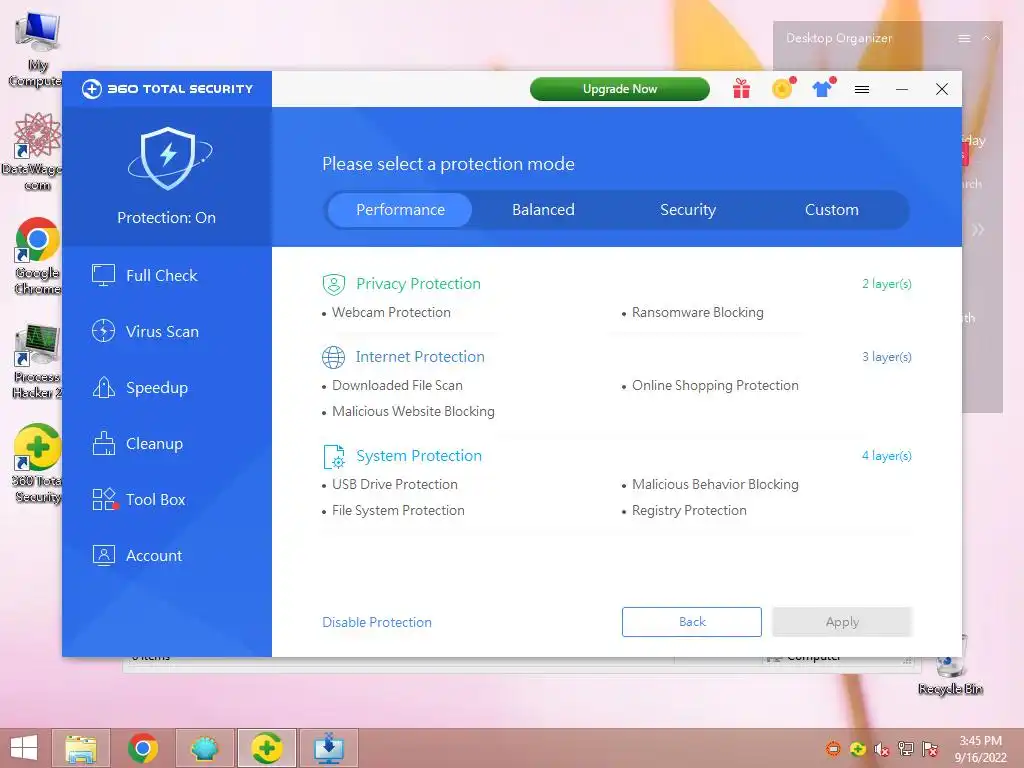This screenshot has width=1024, height=768.
Task: Open the blue t-shirt theme icon
Action: click(823, 88)
